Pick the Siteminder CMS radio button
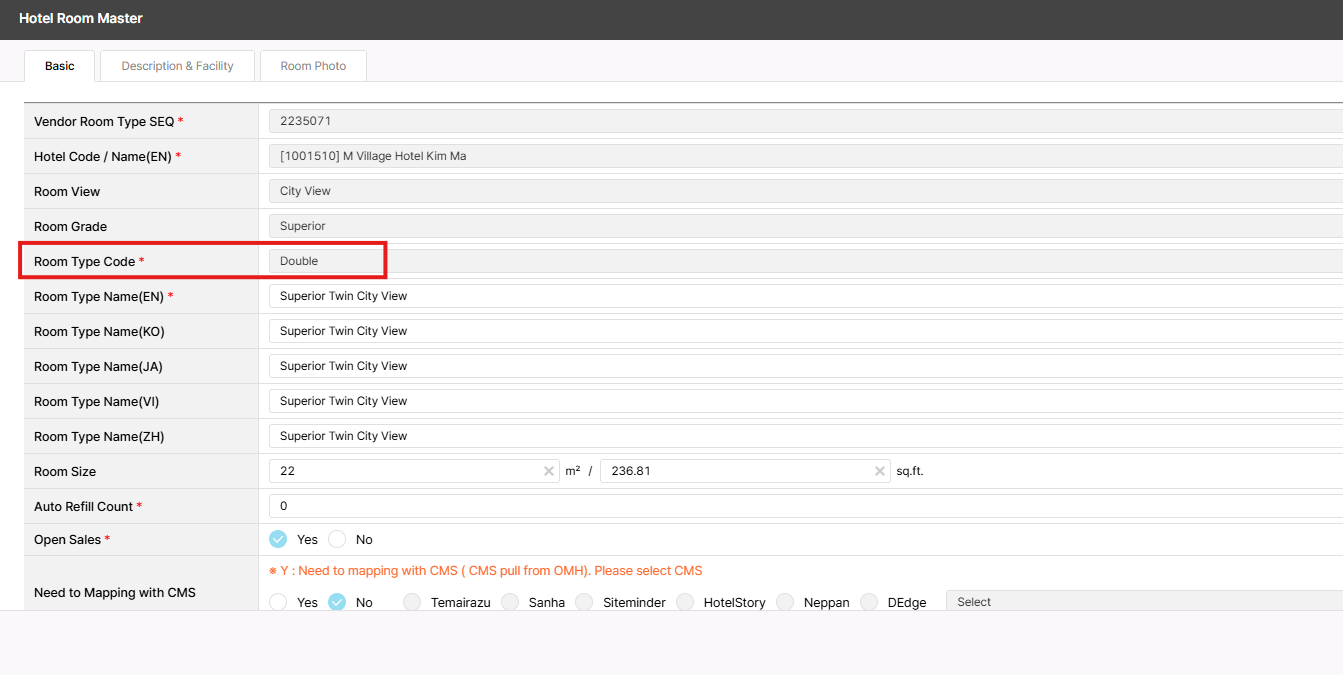This screenshot has height=675, width=1343. 584,602
